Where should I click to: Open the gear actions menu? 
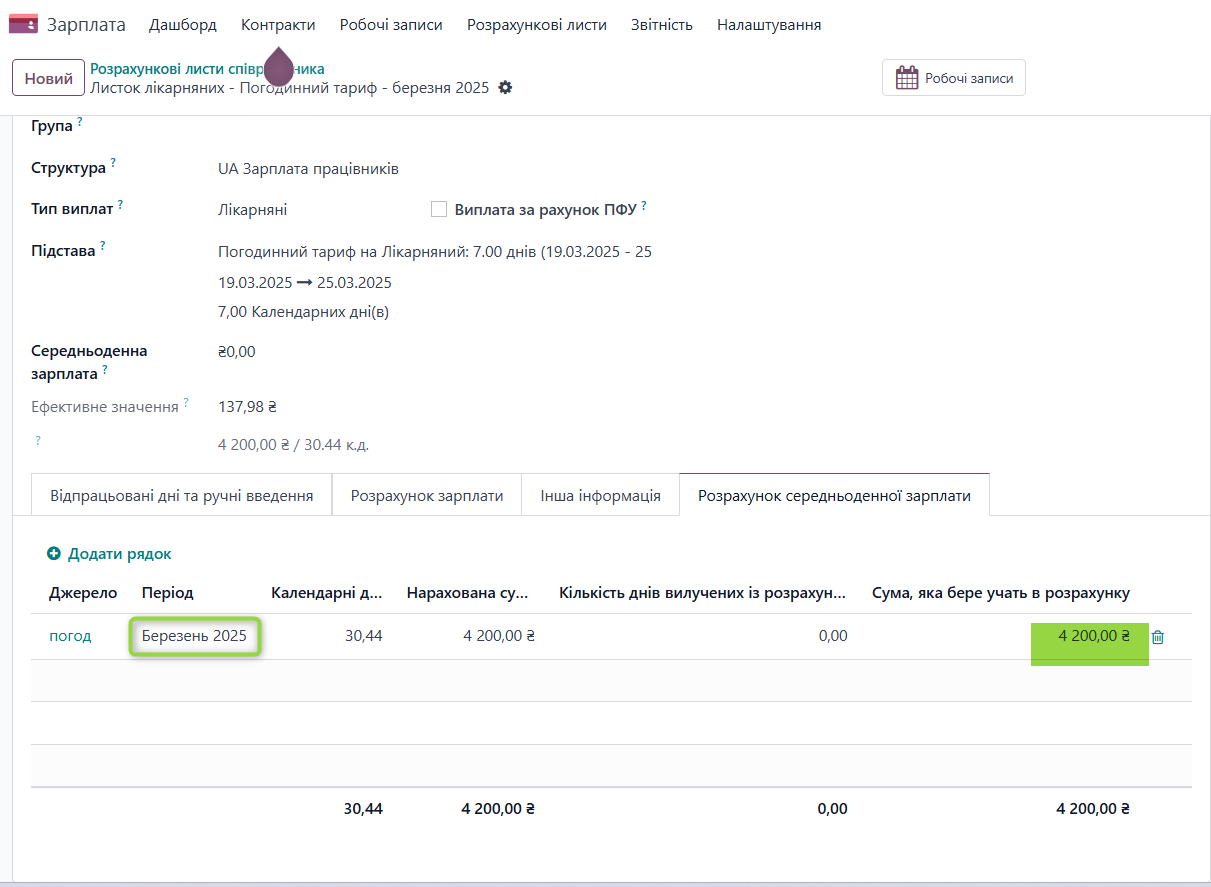pyautogui.click(x=505, y=88)
